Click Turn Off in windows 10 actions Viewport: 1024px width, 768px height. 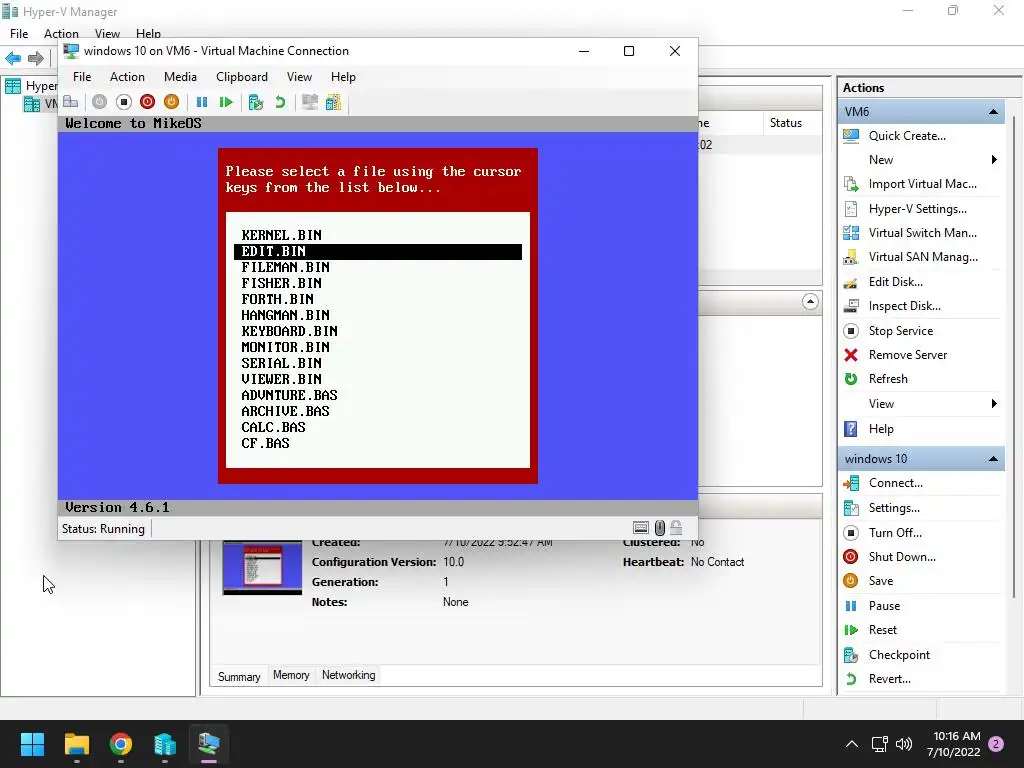point(895,533)
